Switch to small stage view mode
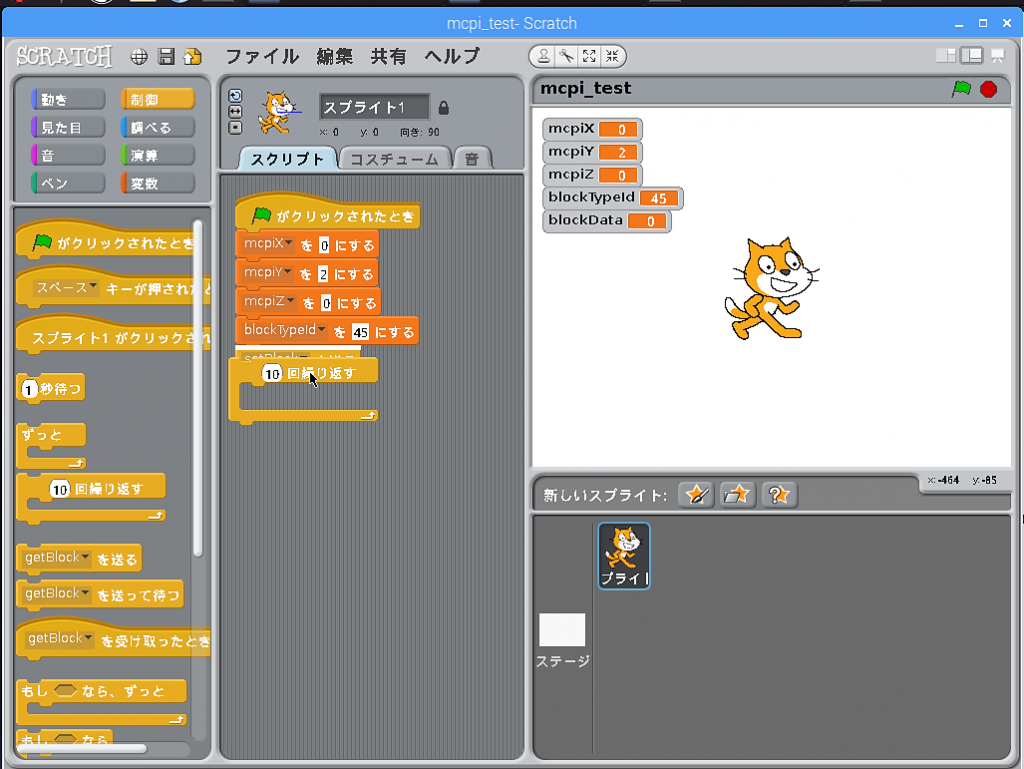This screenshot has width=1024, height=769. coord(946,56)
